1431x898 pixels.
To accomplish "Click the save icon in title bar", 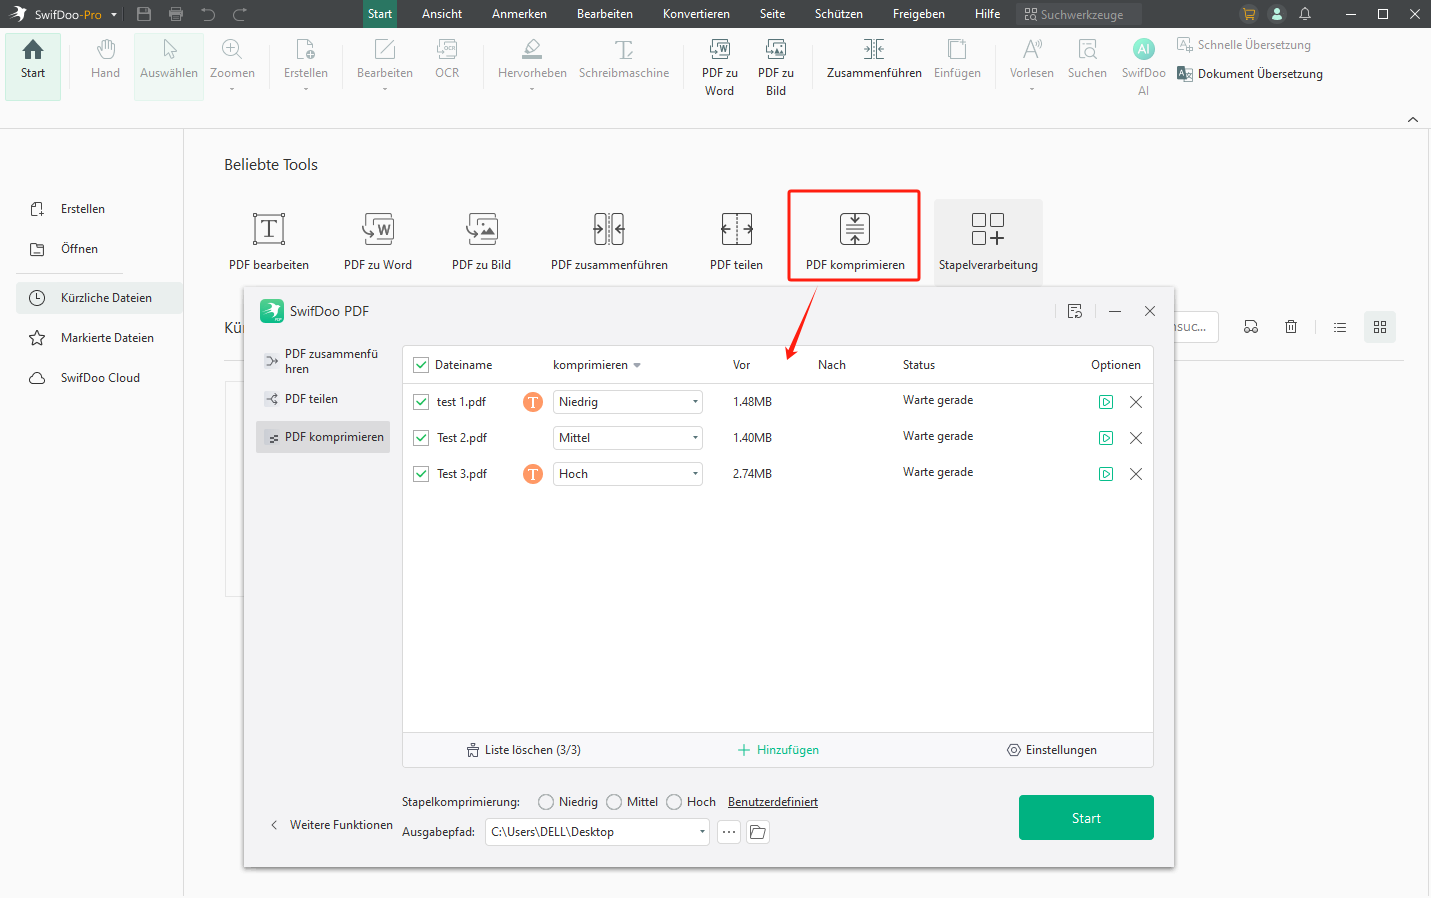I will pos(144,14).
